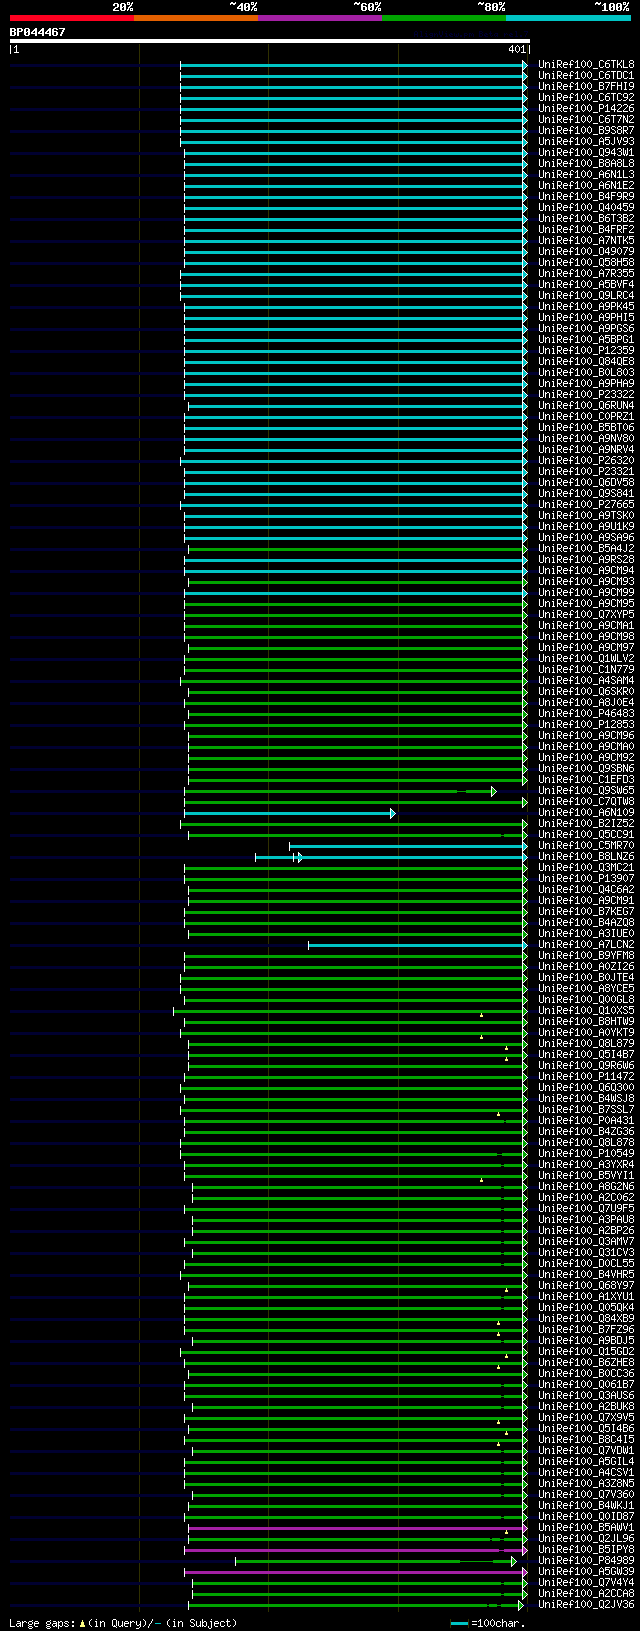Select label UniRef100_A8G2N6
The width and height of the screenshot is (640, 1631).
click(586, 1186)
